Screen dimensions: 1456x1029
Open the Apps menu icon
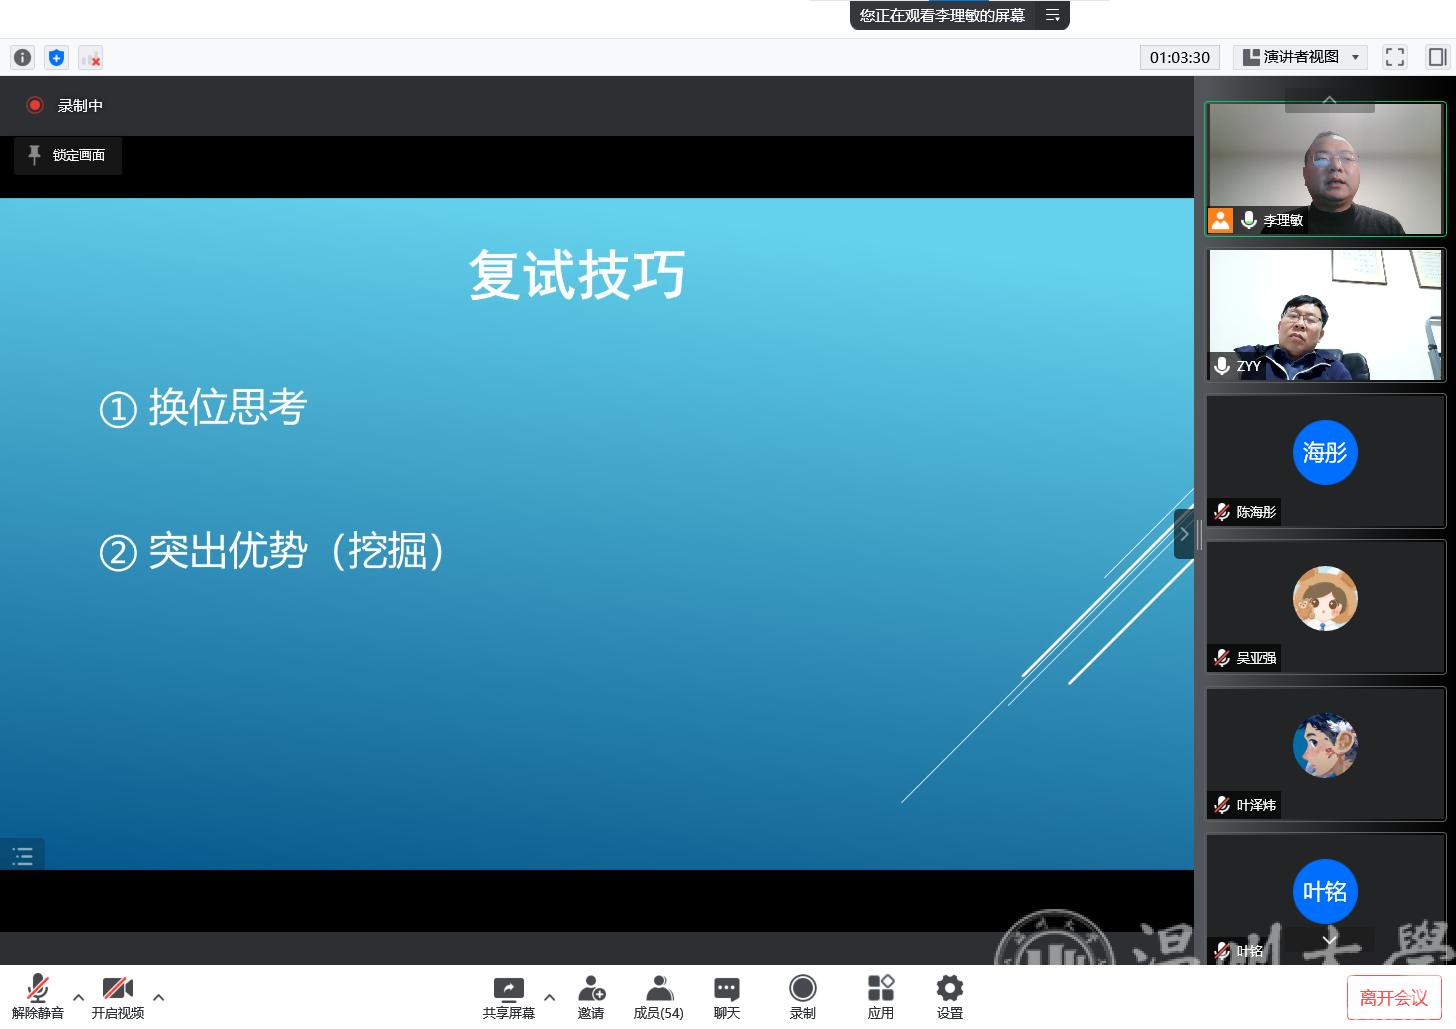point(880,997)
